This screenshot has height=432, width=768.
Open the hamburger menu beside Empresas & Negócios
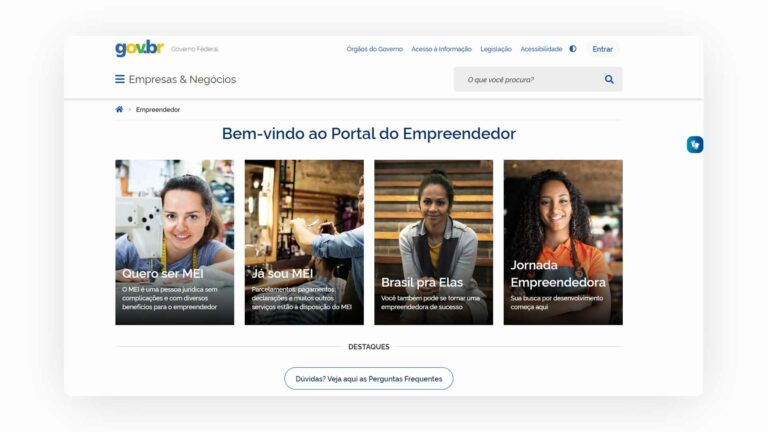coord(120,79)
